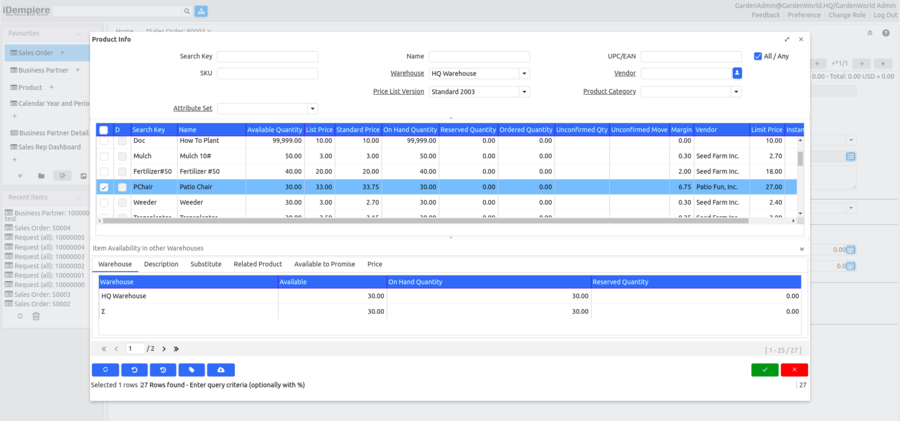Screen dimensions: 900x421
Task: Click the product table vertical scrollbar
Action: tap(799, 158)
